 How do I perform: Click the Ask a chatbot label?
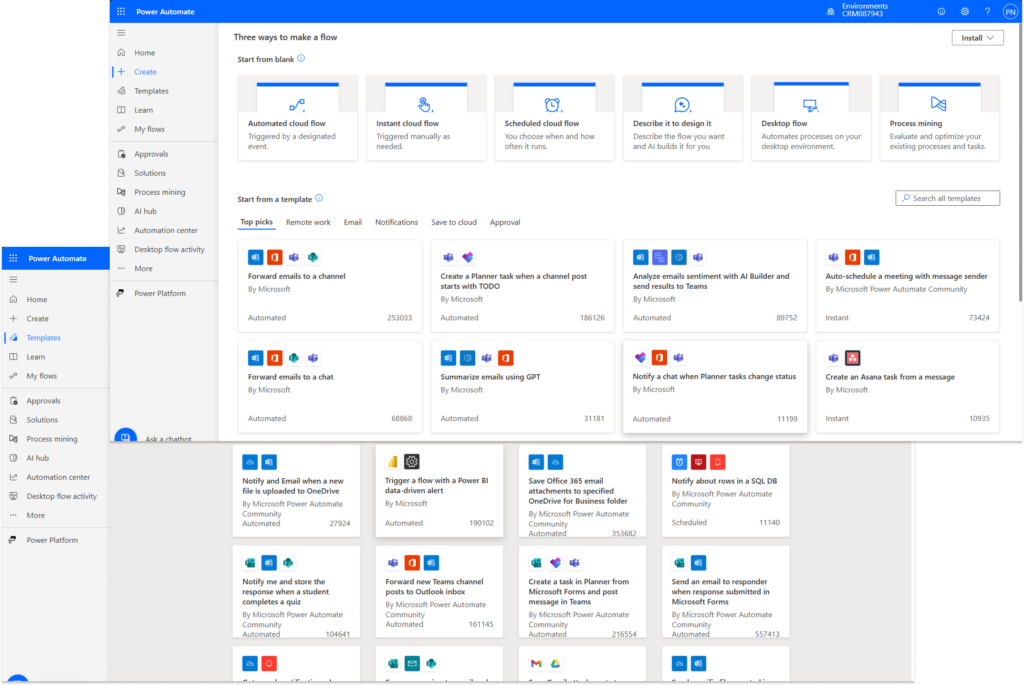point(168,439)
